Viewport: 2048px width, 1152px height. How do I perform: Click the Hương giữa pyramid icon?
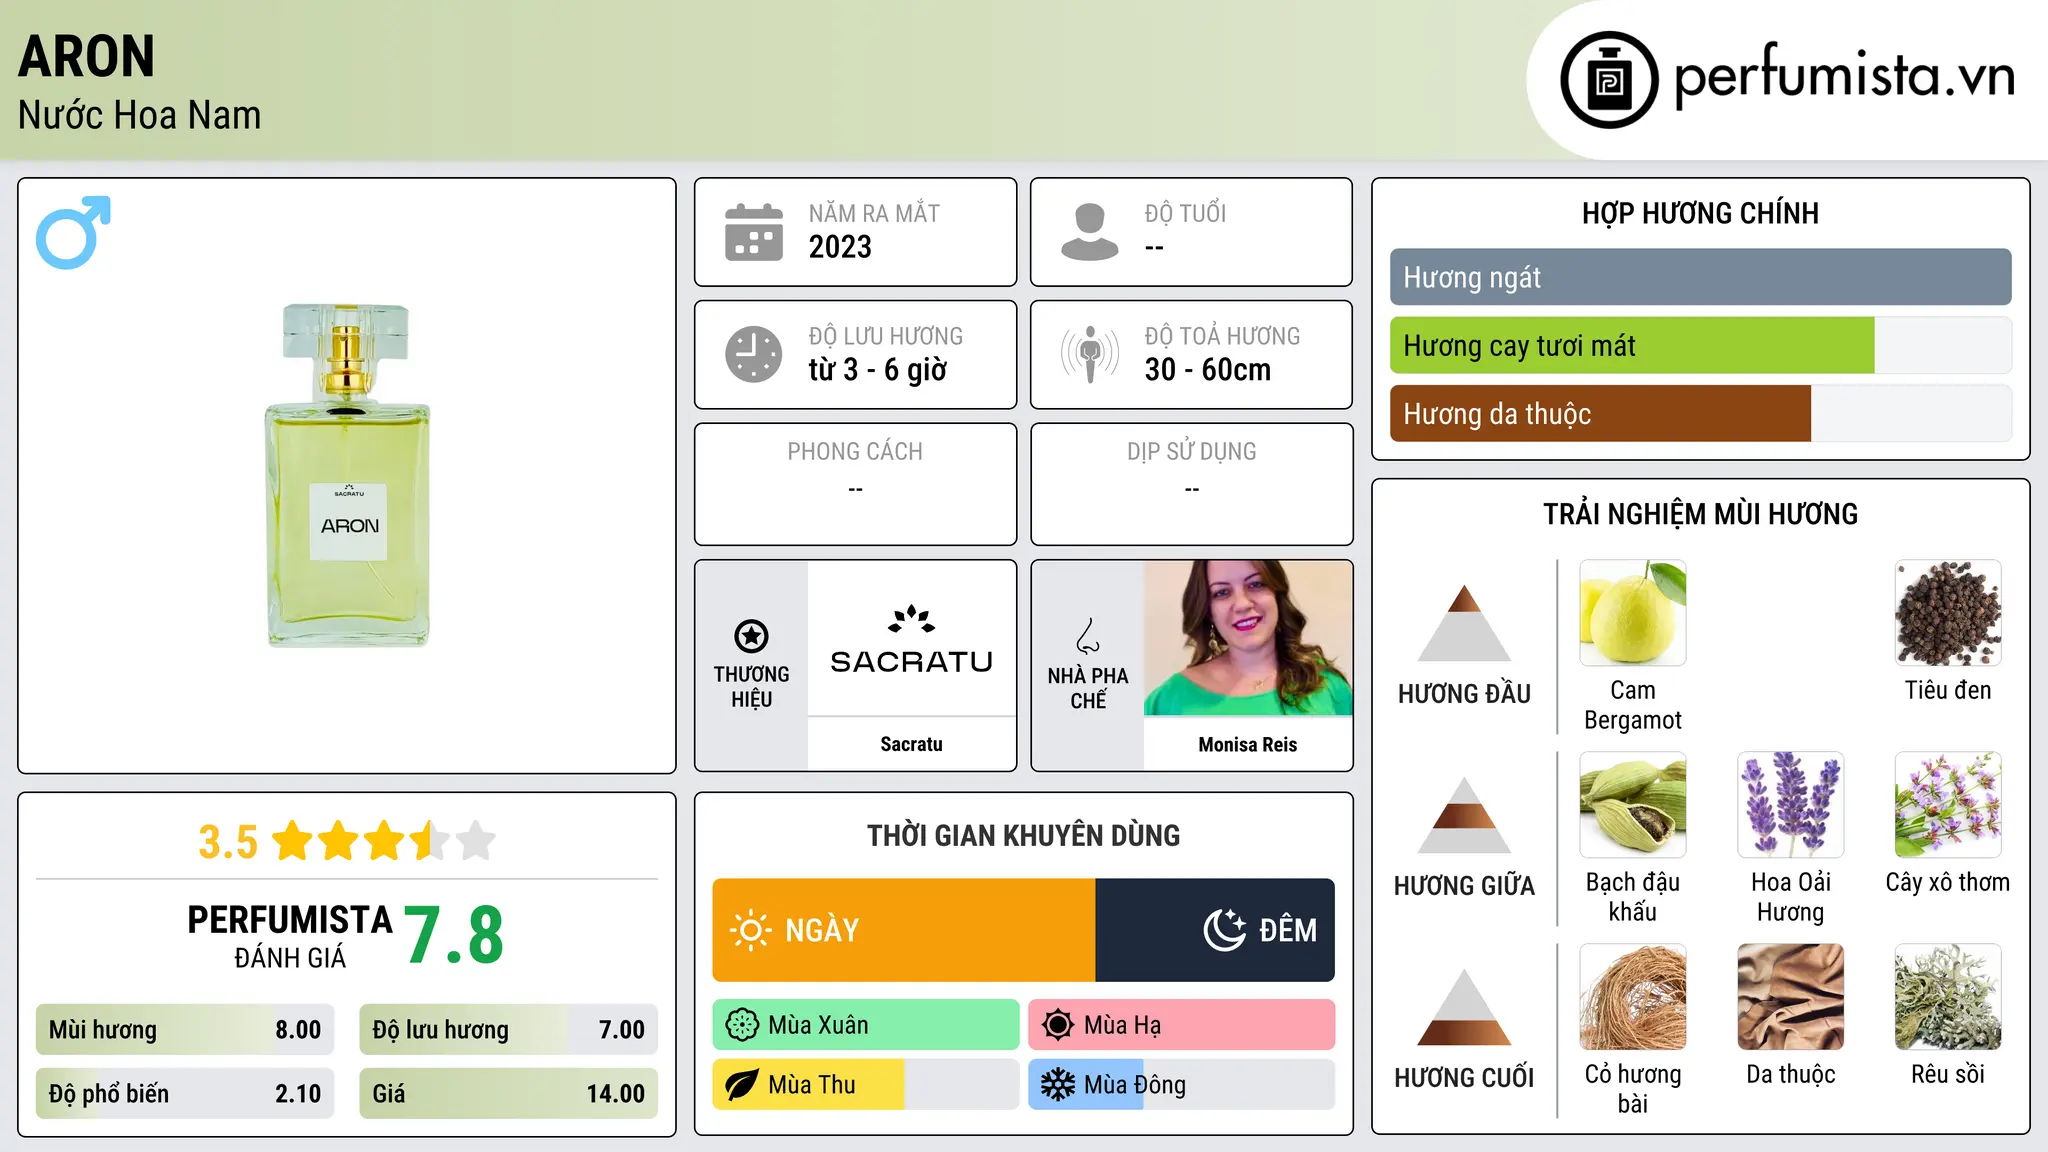pos(1465,815)
